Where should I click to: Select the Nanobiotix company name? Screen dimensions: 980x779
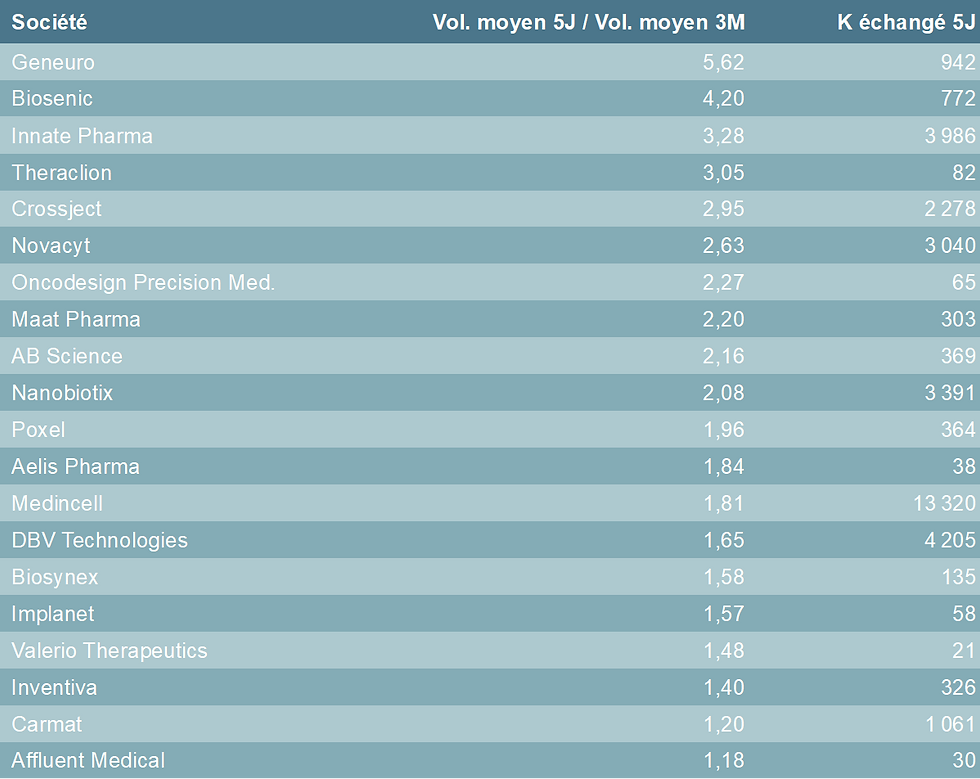[x=62, y=393]
